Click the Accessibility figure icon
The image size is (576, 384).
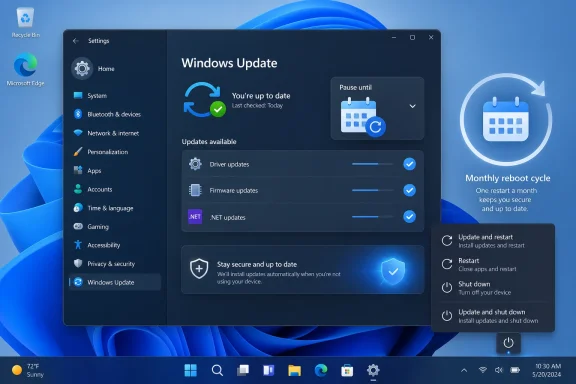78,245
